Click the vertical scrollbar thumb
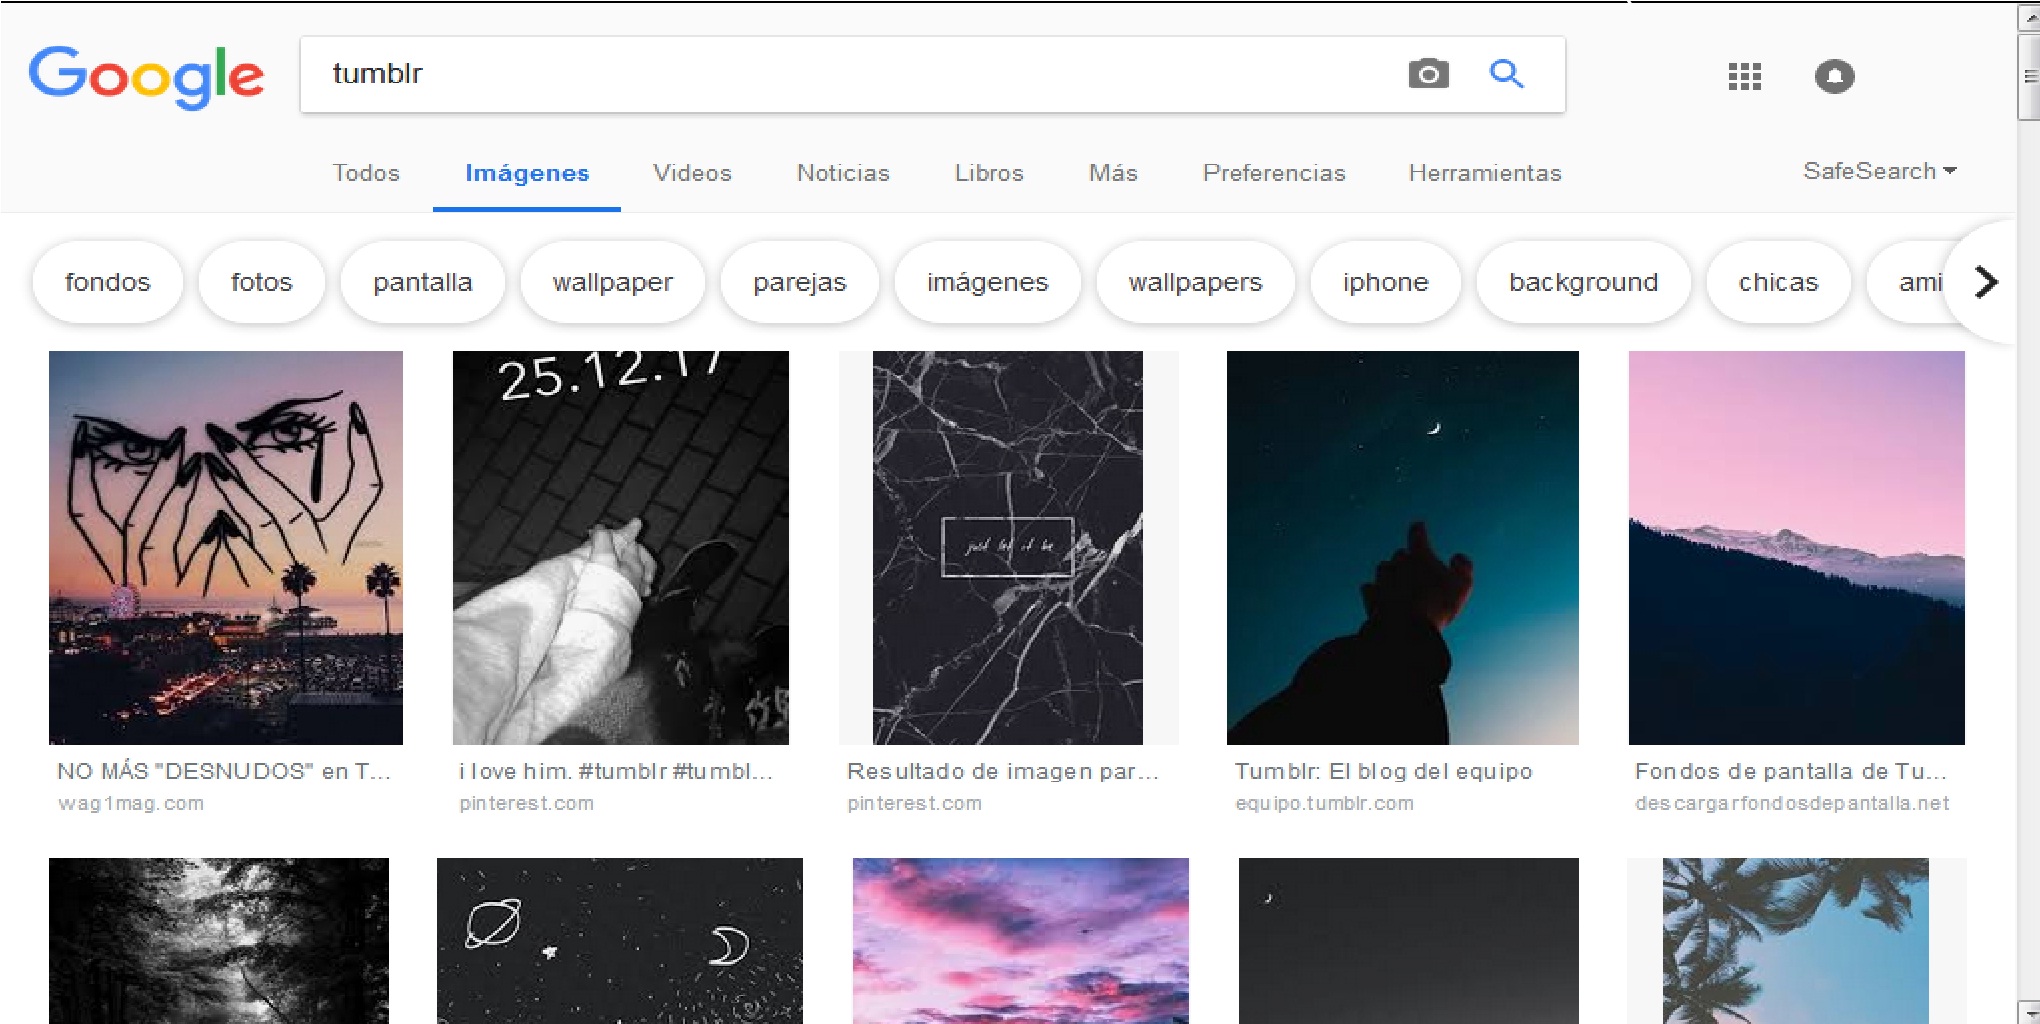Screen dimensions: 2040x1024 click(2029, 76)
